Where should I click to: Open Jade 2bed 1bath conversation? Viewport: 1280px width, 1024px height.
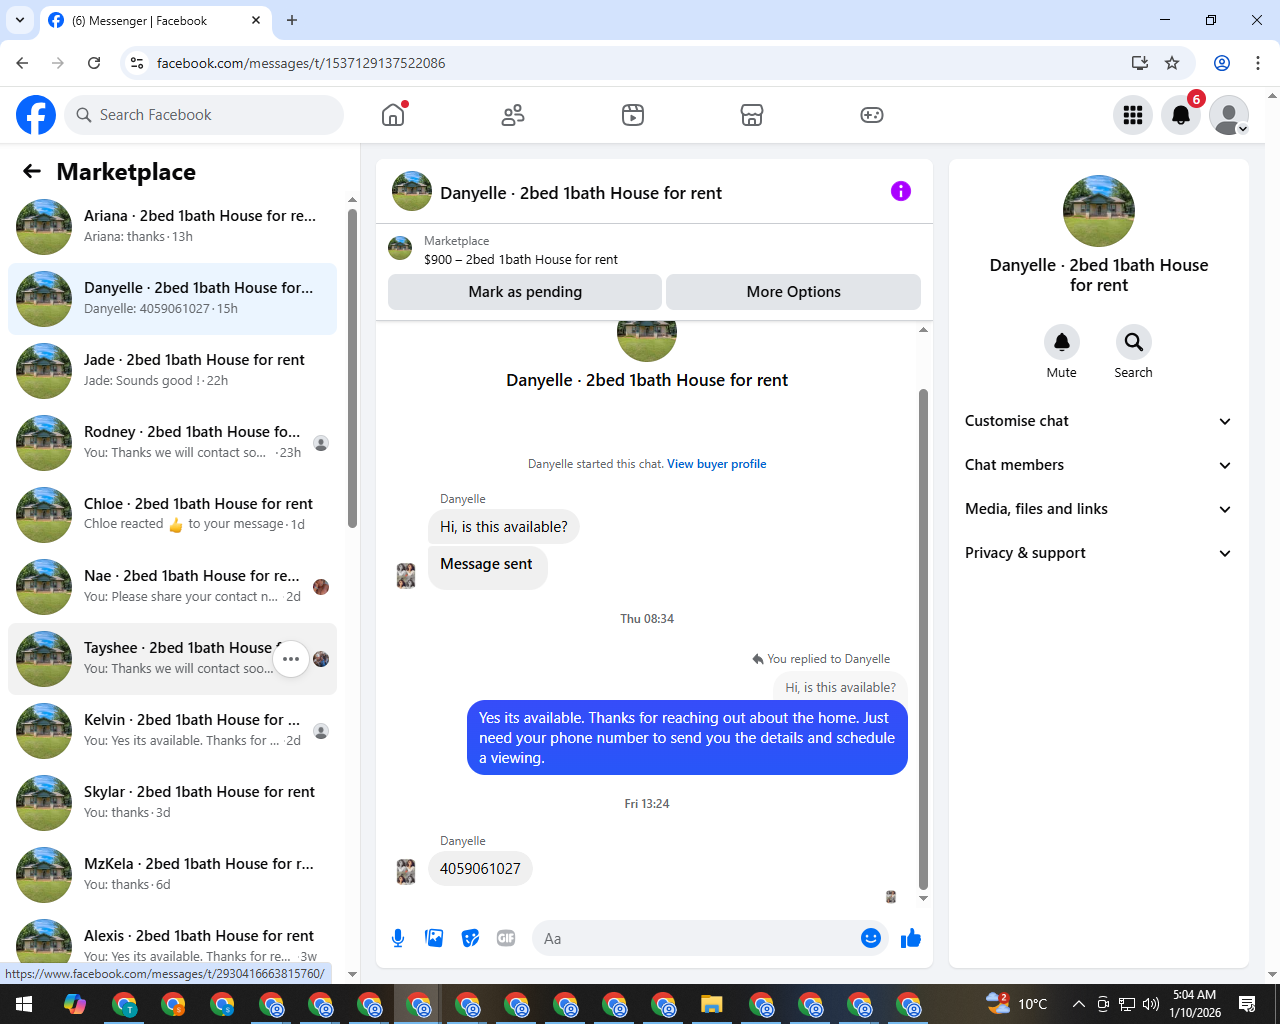(x=172, y=371)
